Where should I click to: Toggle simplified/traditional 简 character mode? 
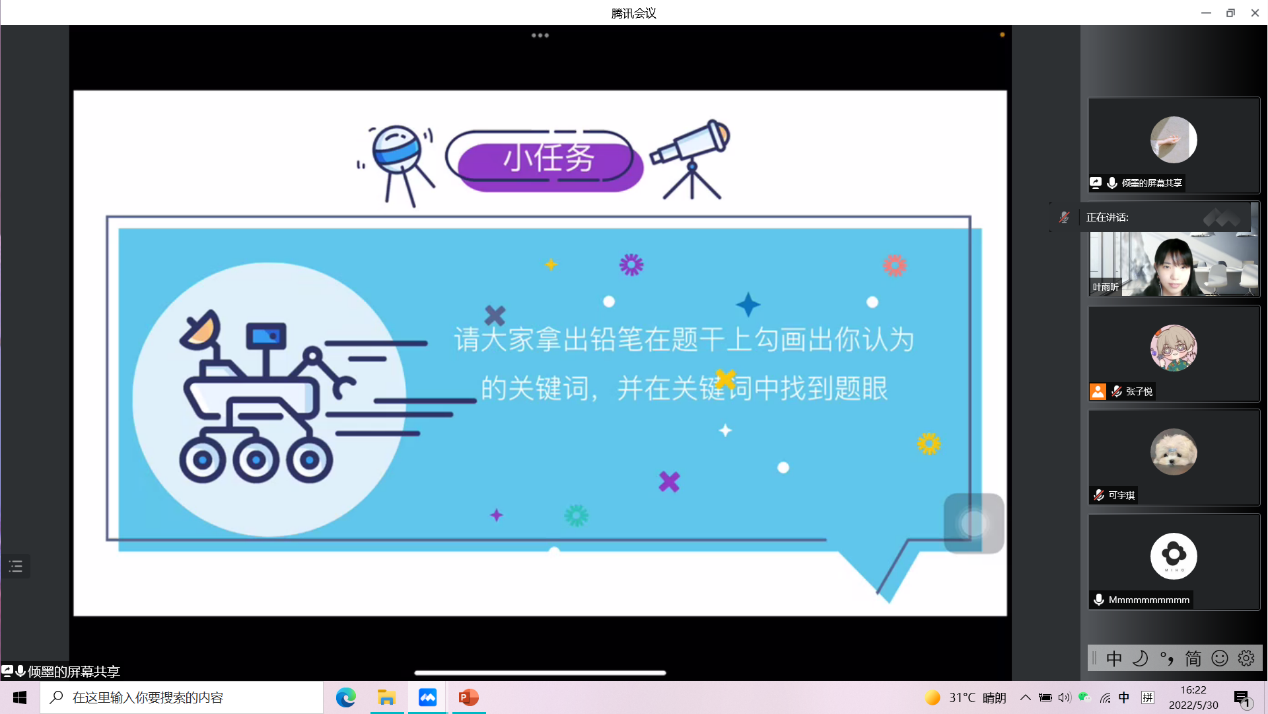(1193, 658)
